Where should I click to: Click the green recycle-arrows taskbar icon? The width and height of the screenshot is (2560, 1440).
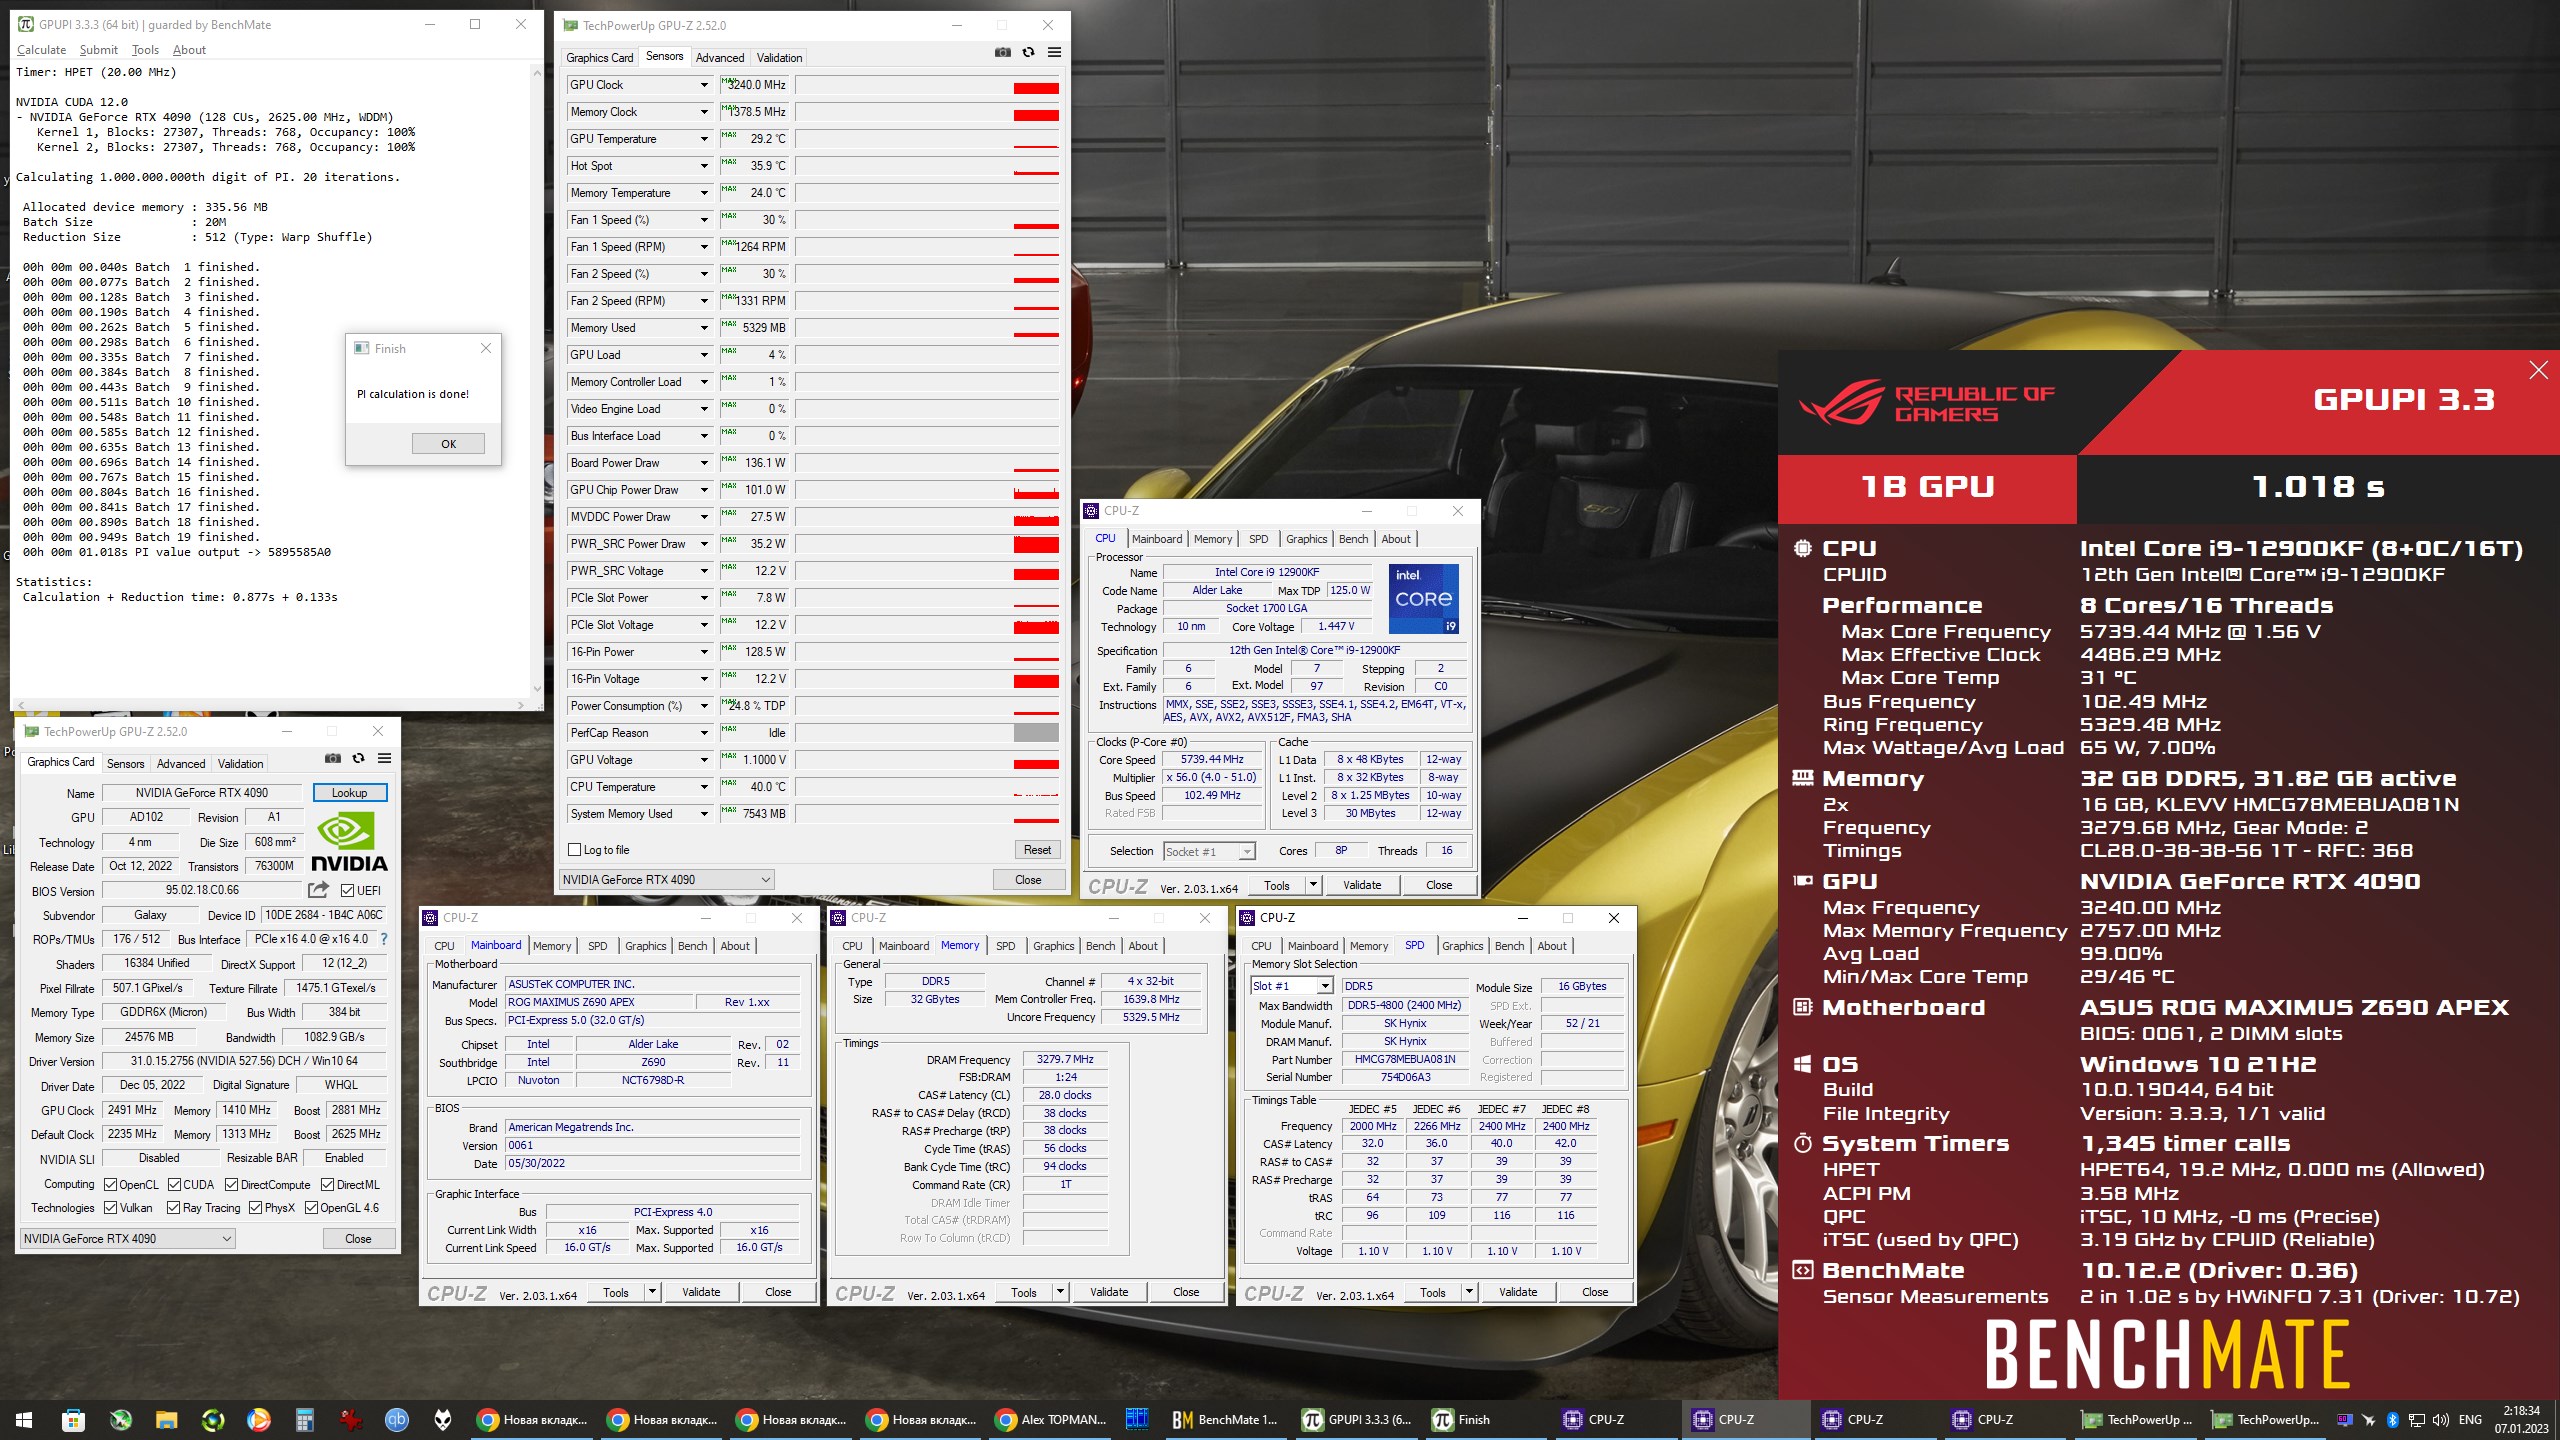212,1419
